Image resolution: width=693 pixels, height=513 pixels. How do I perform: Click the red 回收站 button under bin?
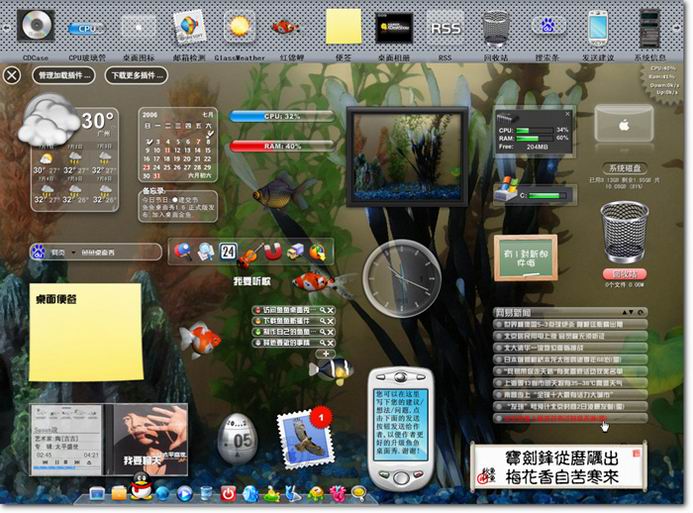(624, 274)
